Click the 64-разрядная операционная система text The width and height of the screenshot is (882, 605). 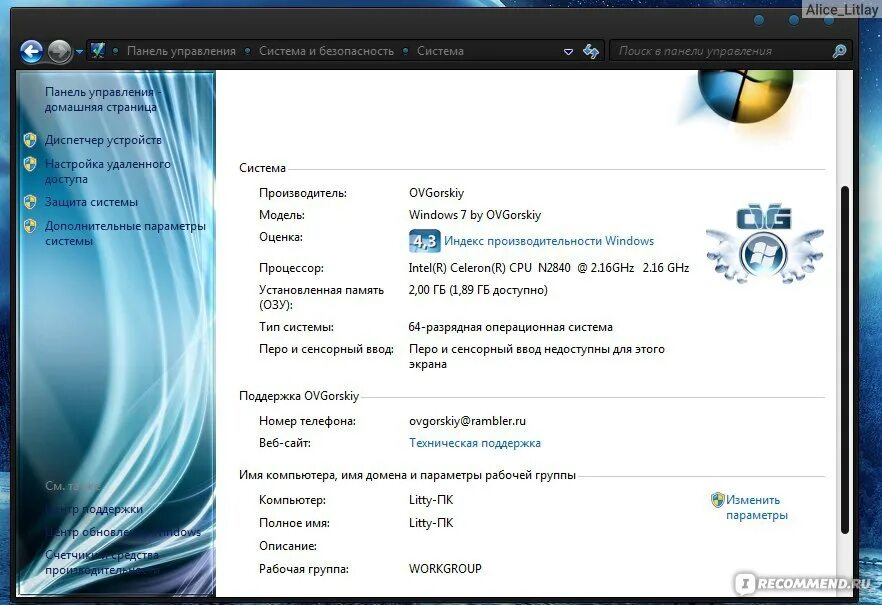pyautogui.click(x=511, y=327)
